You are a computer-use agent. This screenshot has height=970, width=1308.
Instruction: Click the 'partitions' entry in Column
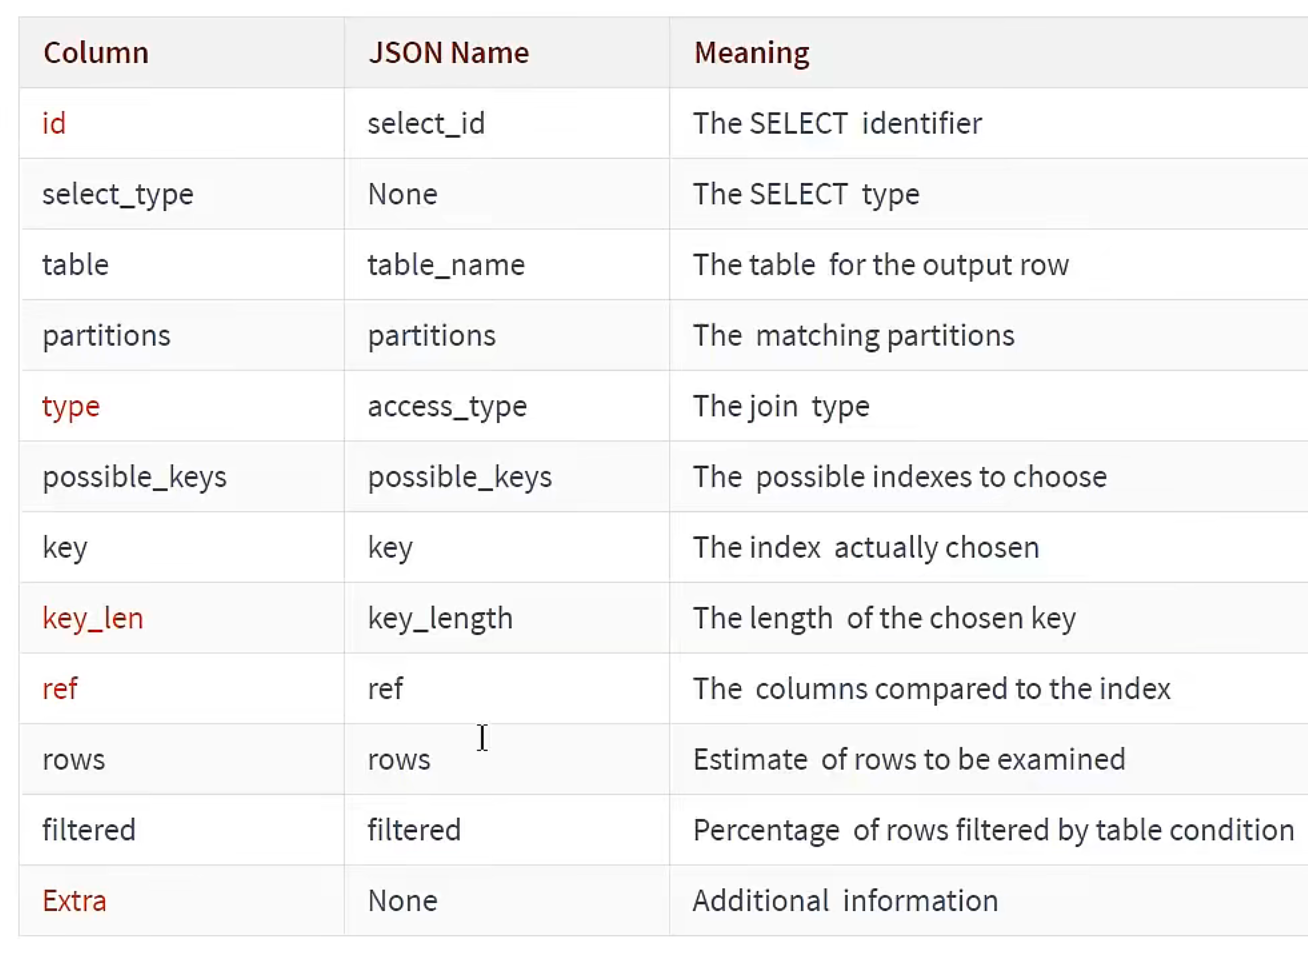pyautogui.click(x=106, y=335)
